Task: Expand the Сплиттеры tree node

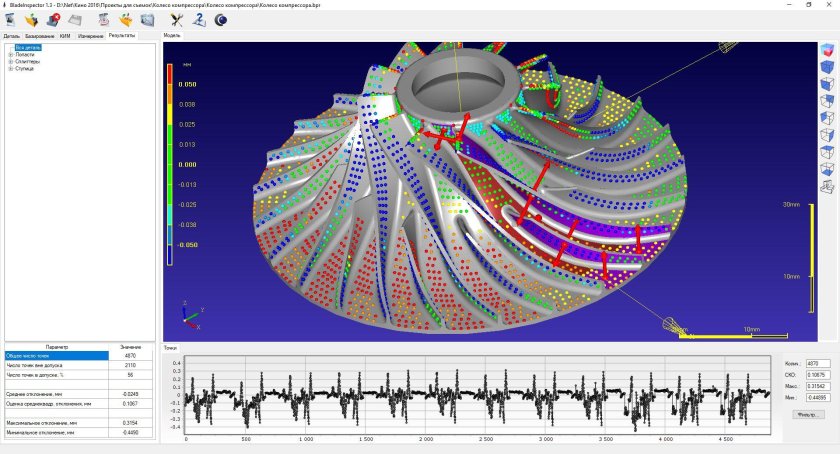Action: pos(10,61)
